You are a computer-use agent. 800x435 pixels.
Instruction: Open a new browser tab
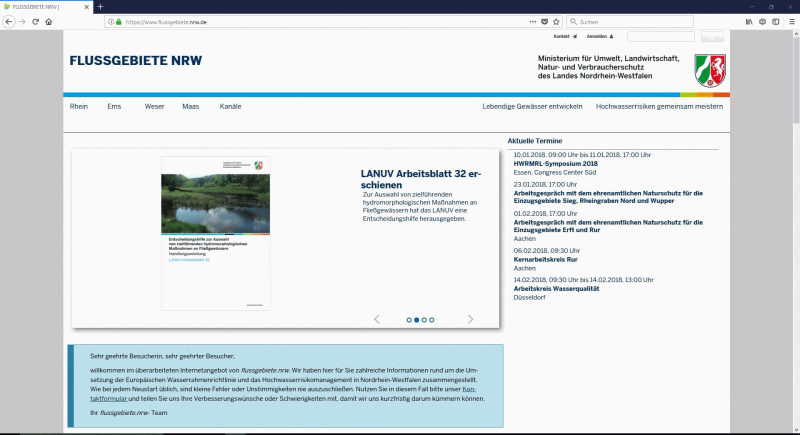pyautogui.click(x=101, y=7)
